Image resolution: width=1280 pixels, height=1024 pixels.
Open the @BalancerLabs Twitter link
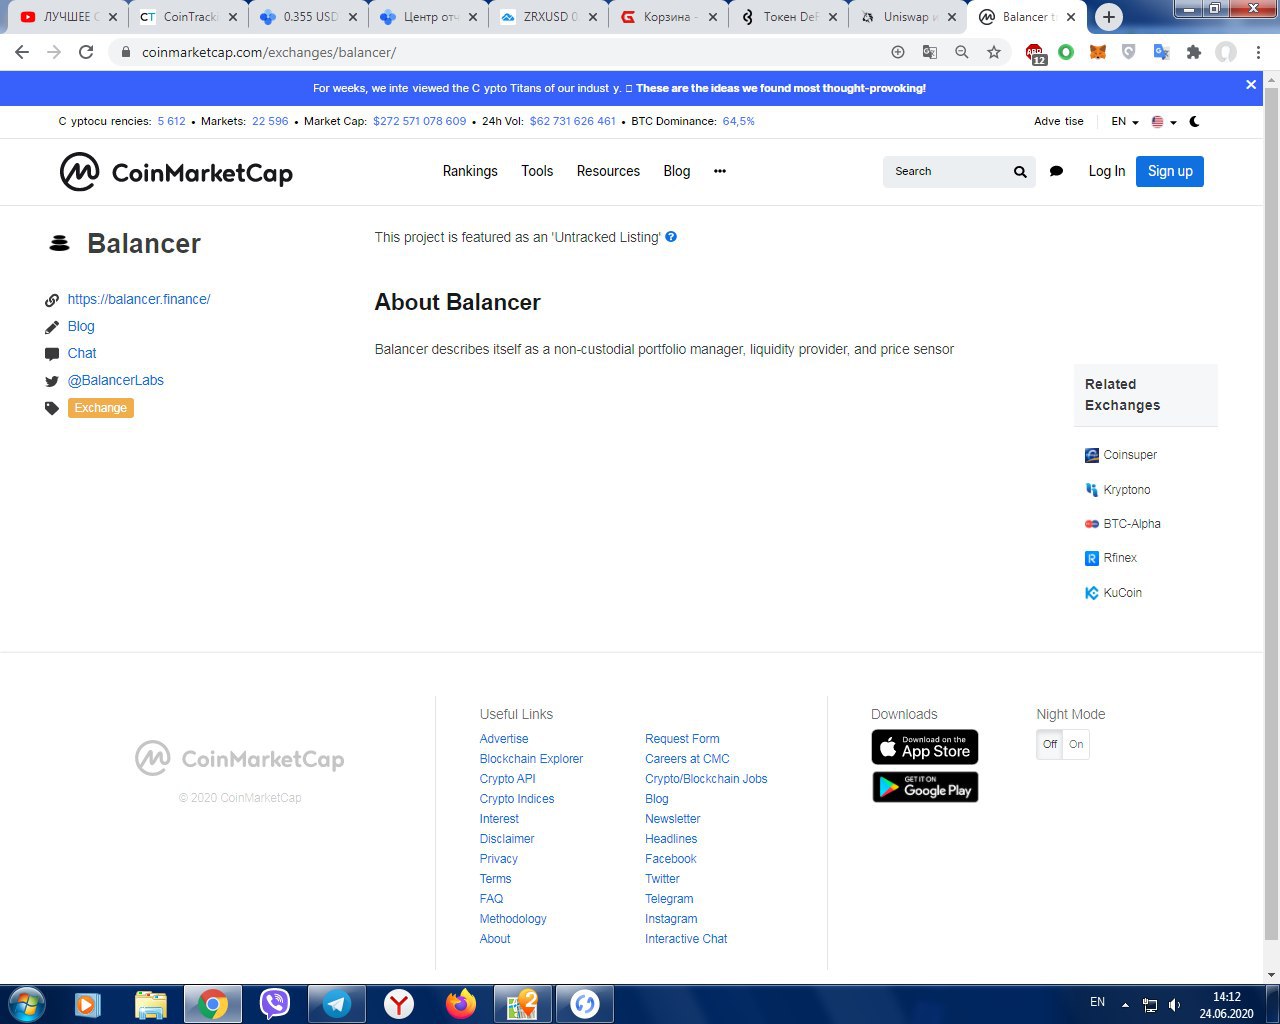pos(116,380)
